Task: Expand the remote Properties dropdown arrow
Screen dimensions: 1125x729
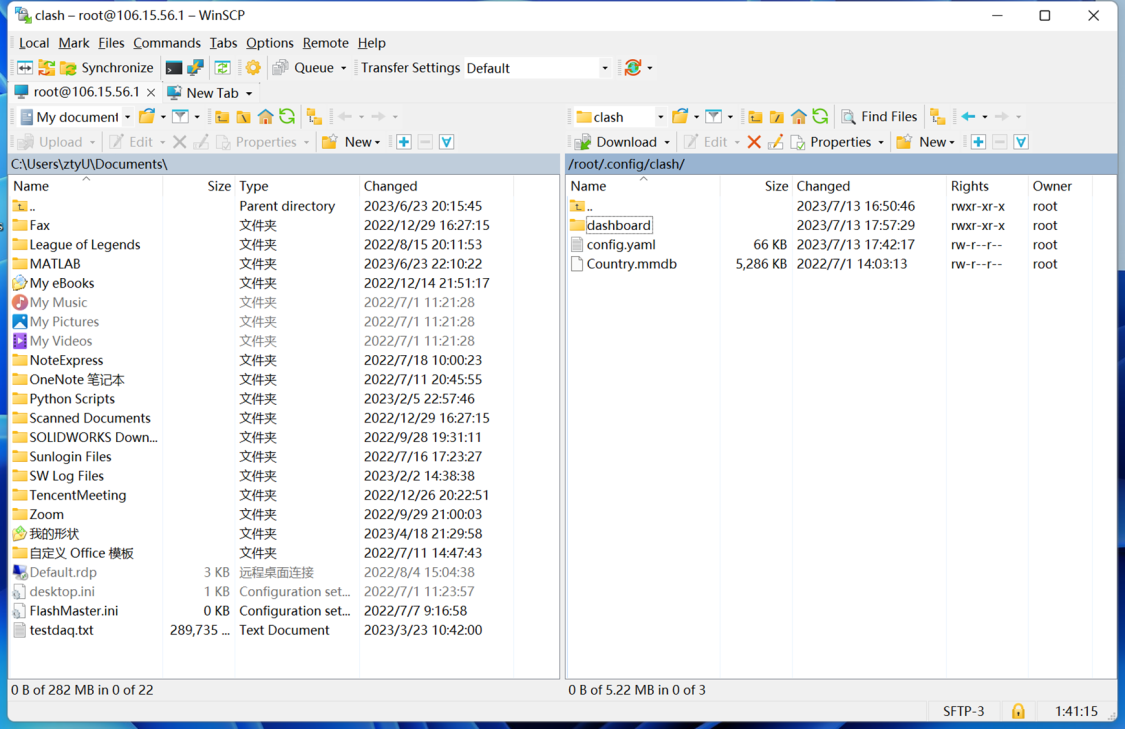Action: point(881,143)
